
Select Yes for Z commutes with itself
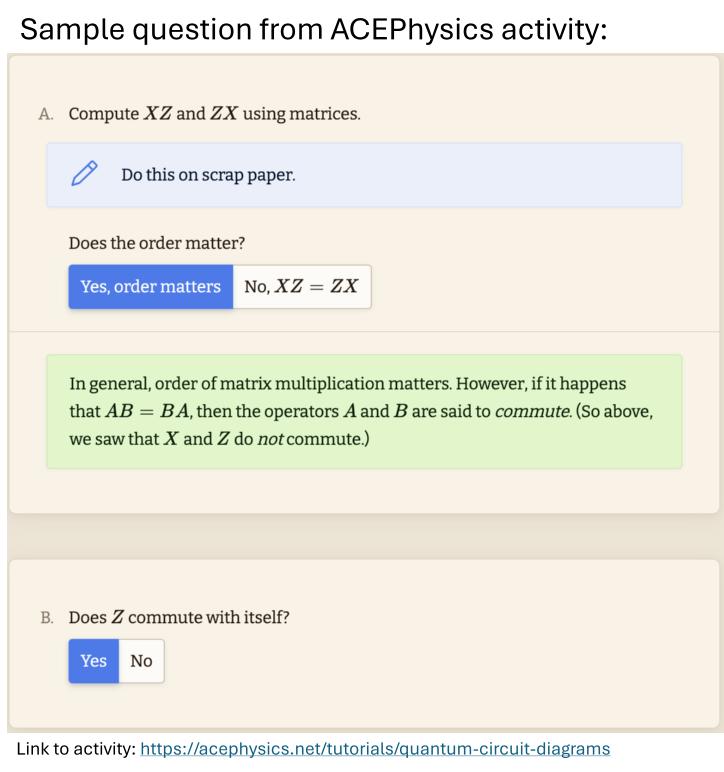(94, 661)
